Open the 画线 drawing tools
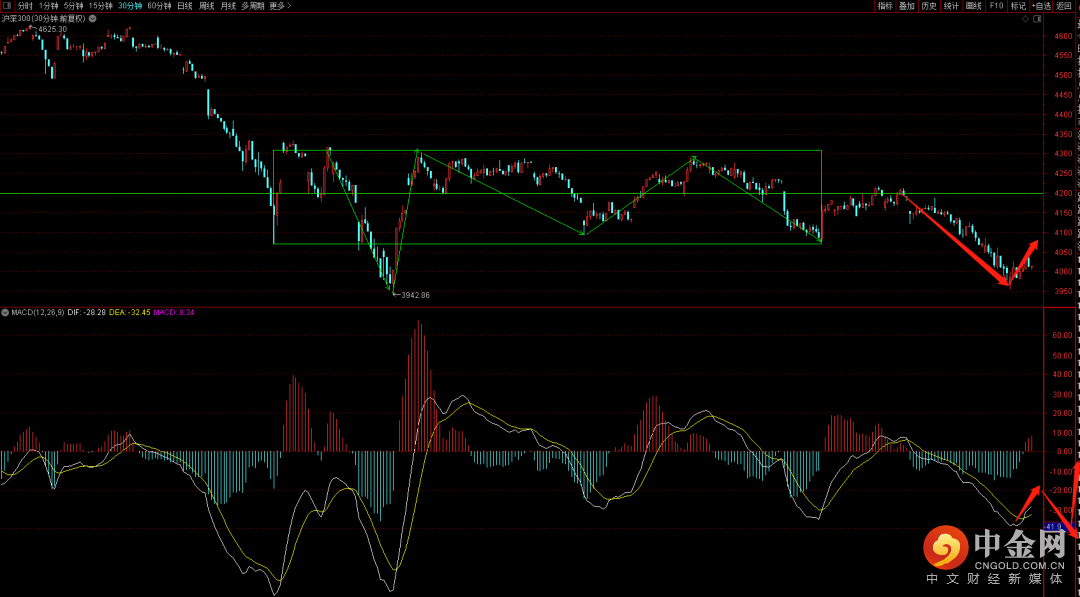1080x597 pixels. [974, 6]
